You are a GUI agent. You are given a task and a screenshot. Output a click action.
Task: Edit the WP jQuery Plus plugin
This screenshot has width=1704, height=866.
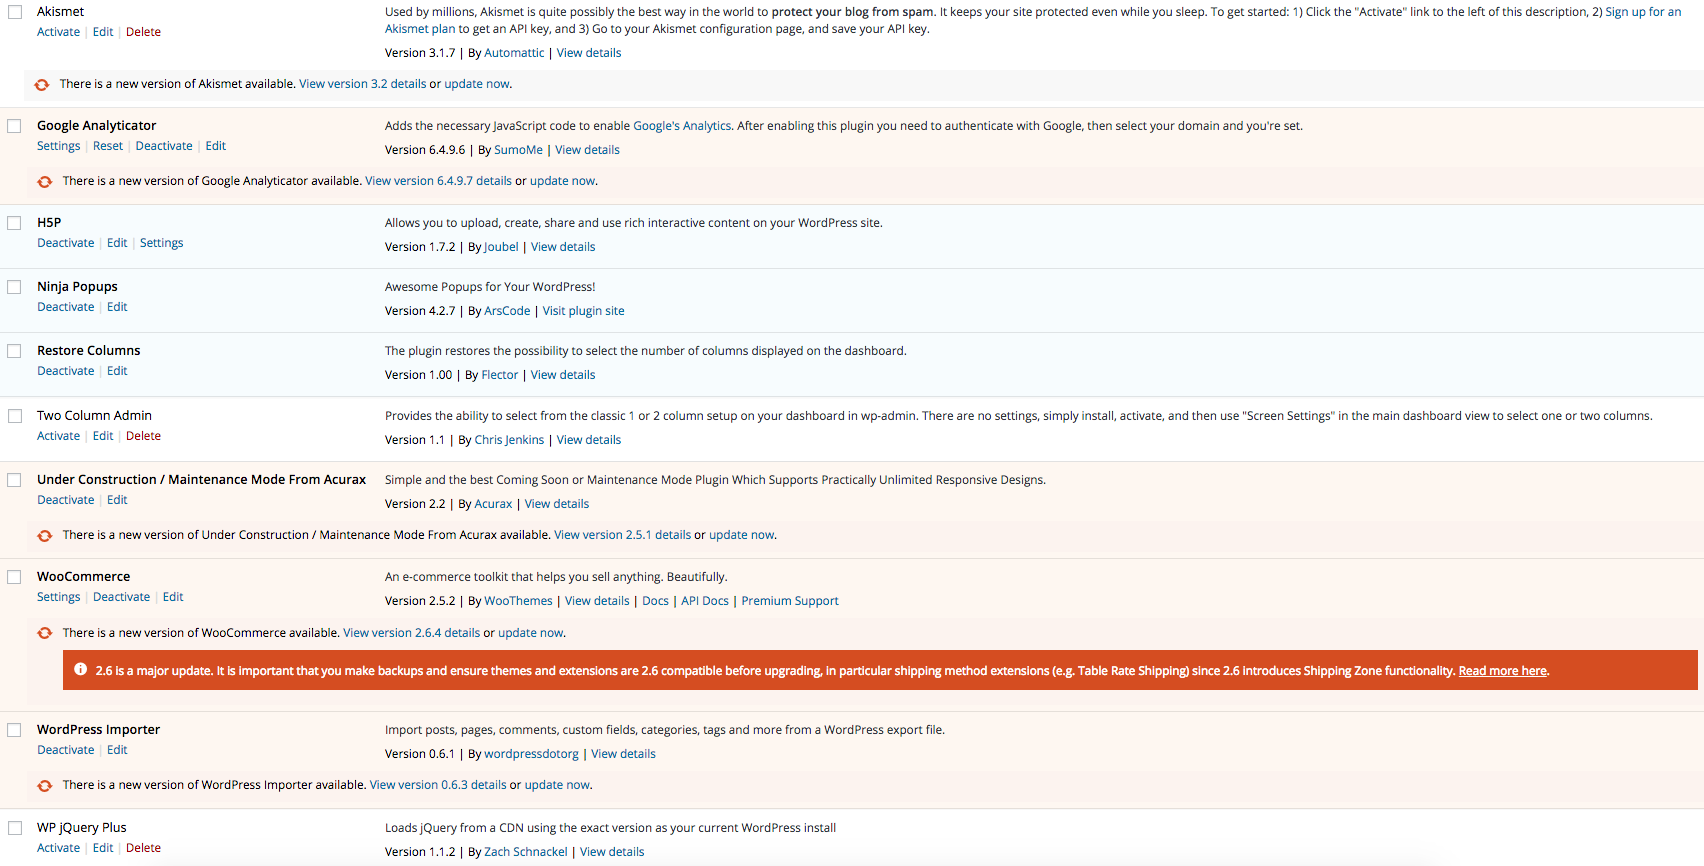[103, 848]
